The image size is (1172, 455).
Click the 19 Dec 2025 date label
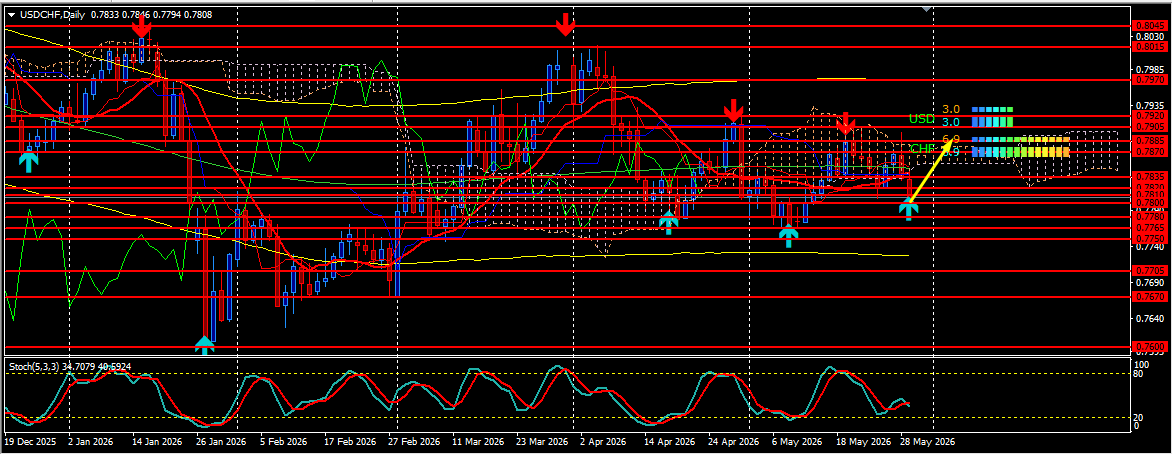click(31, 442)
